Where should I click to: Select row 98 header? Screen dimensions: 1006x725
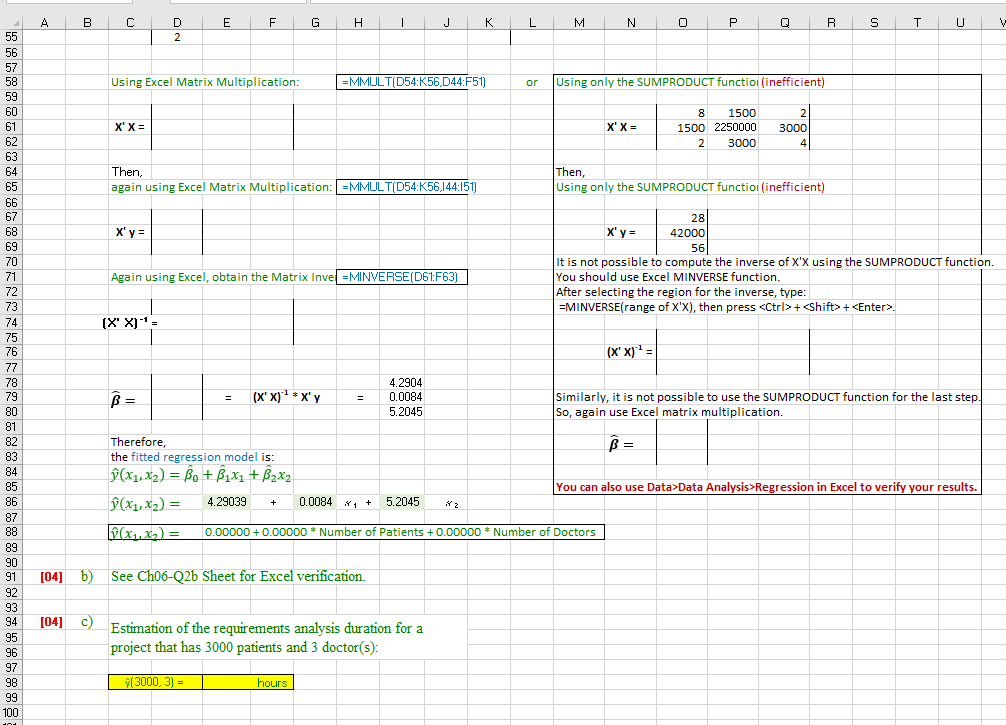tap(11, 683)
